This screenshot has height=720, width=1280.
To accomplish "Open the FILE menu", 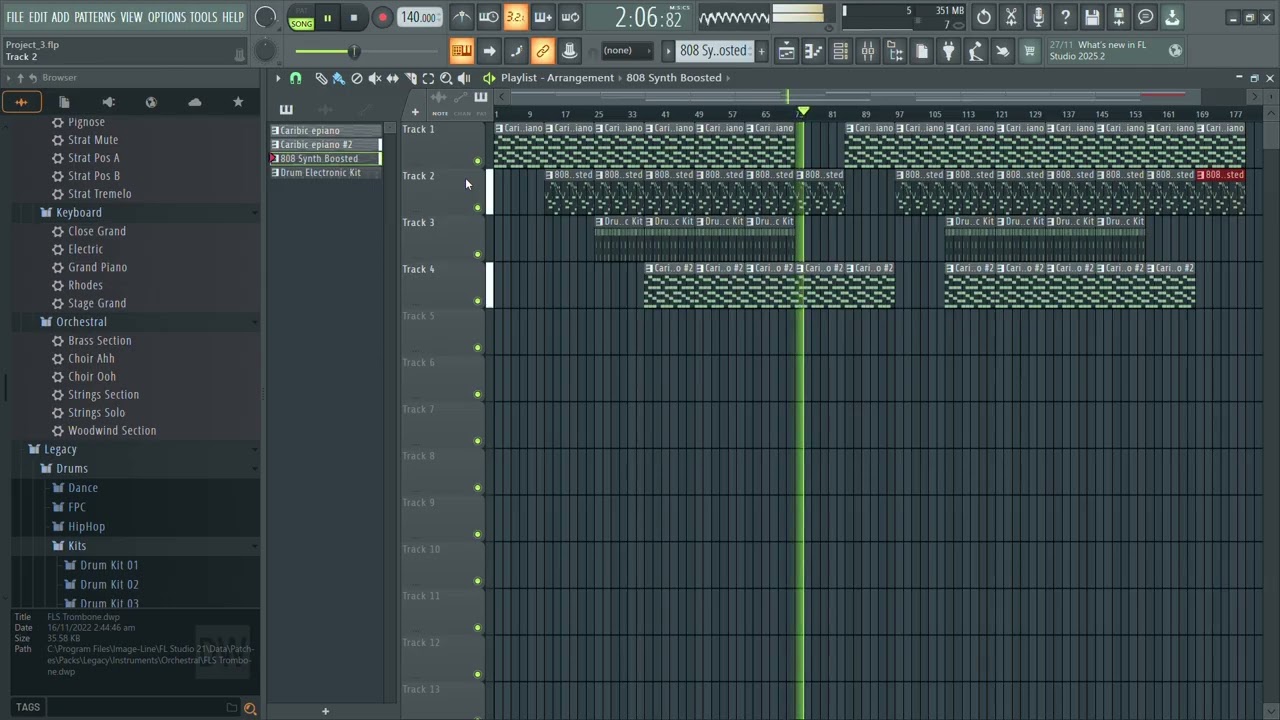I will pos(15,17).
